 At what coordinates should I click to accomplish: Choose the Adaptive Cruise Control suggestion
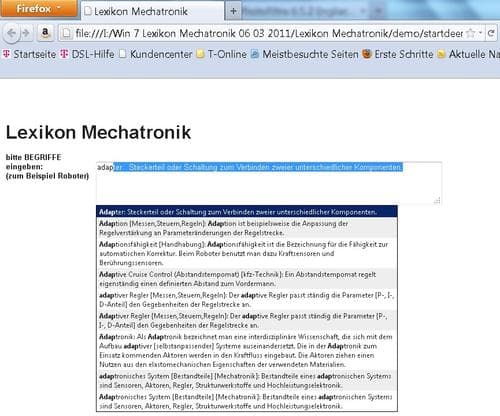coord(247,279)
